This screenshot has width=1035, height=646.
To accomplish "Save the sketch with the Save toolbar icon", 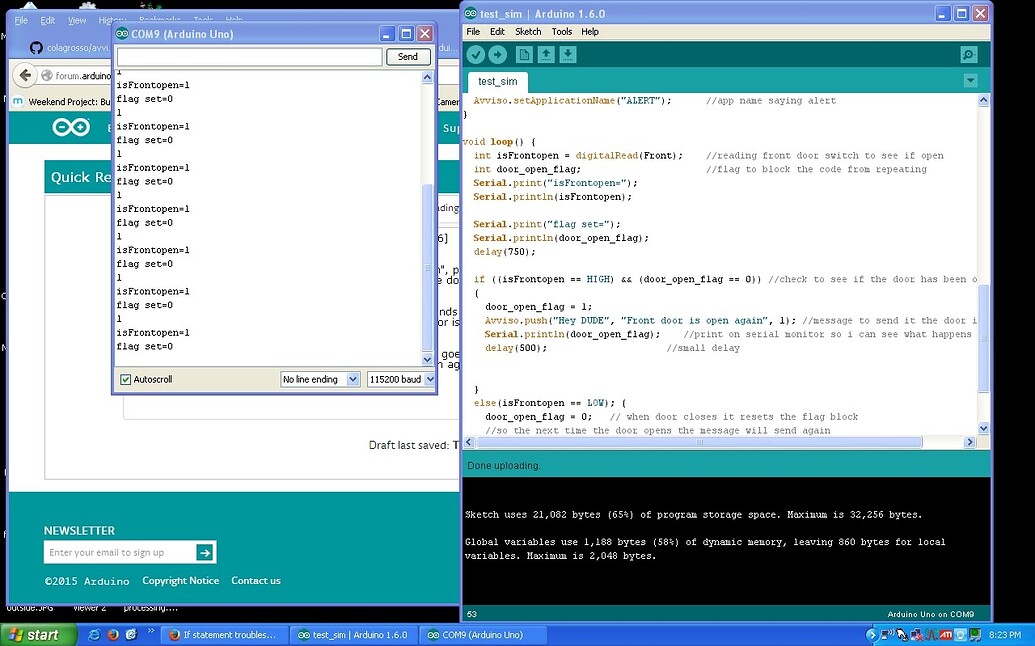I will click(x=569, y=55).
